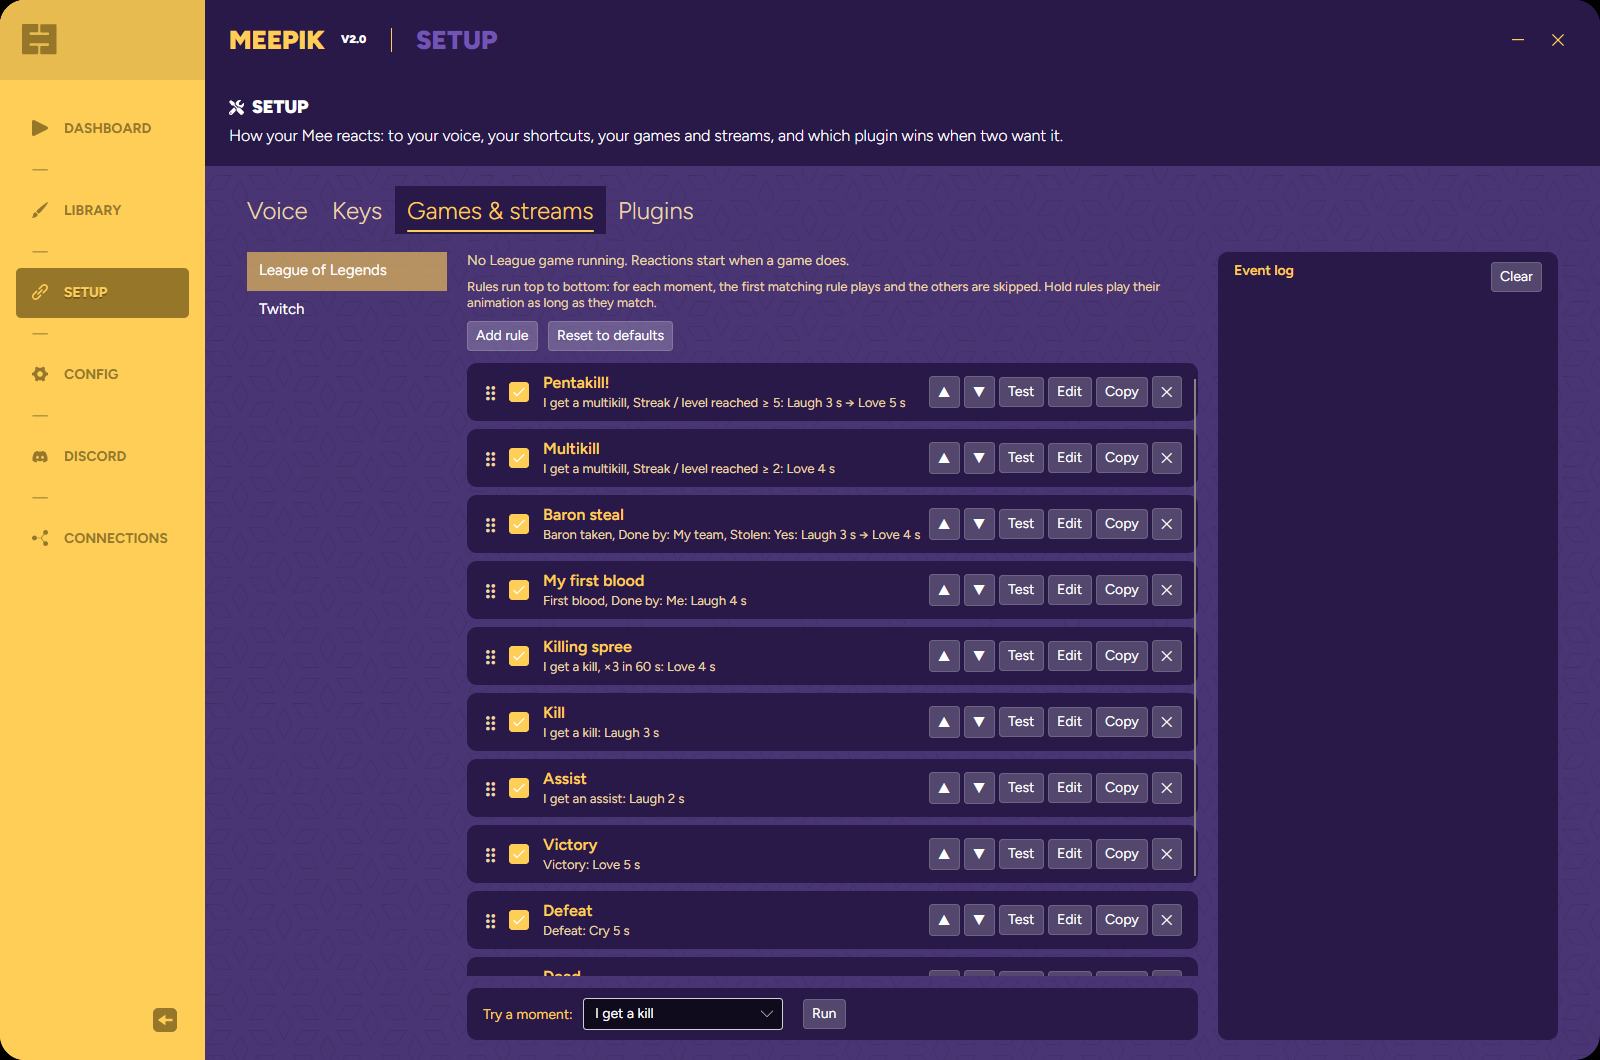Click the rules list scrollbar
This screenshot has width=1600, height=1060.
click(1195, 627)
